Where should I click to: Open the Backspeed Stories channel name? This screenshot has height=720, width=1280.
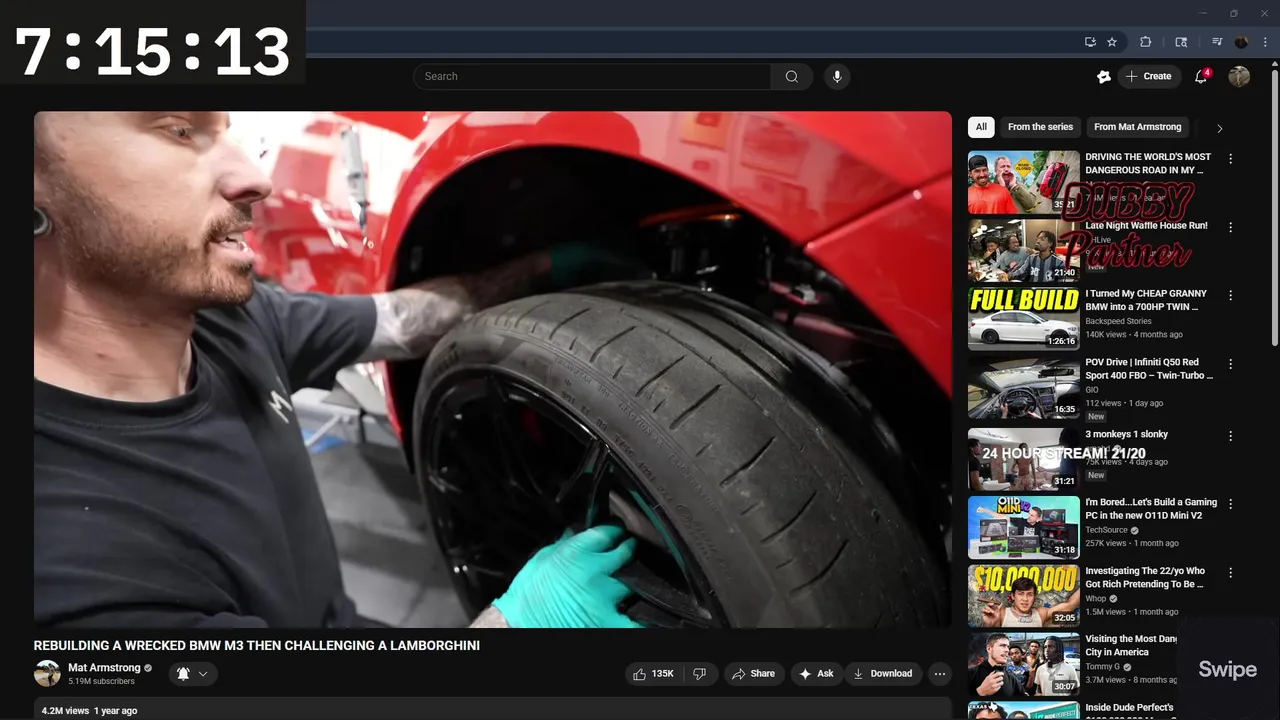coord(1118,321)
